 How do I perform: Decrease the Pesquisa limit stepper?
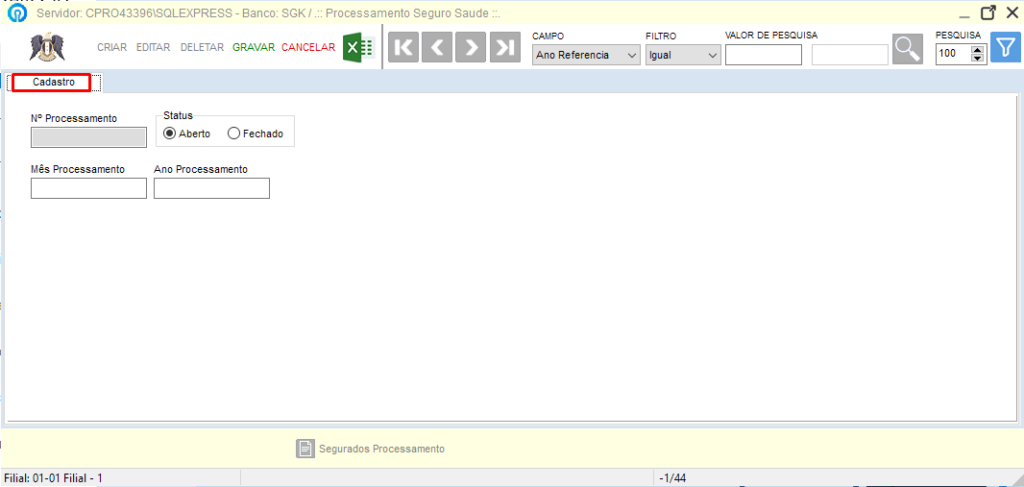click(978, 59)
